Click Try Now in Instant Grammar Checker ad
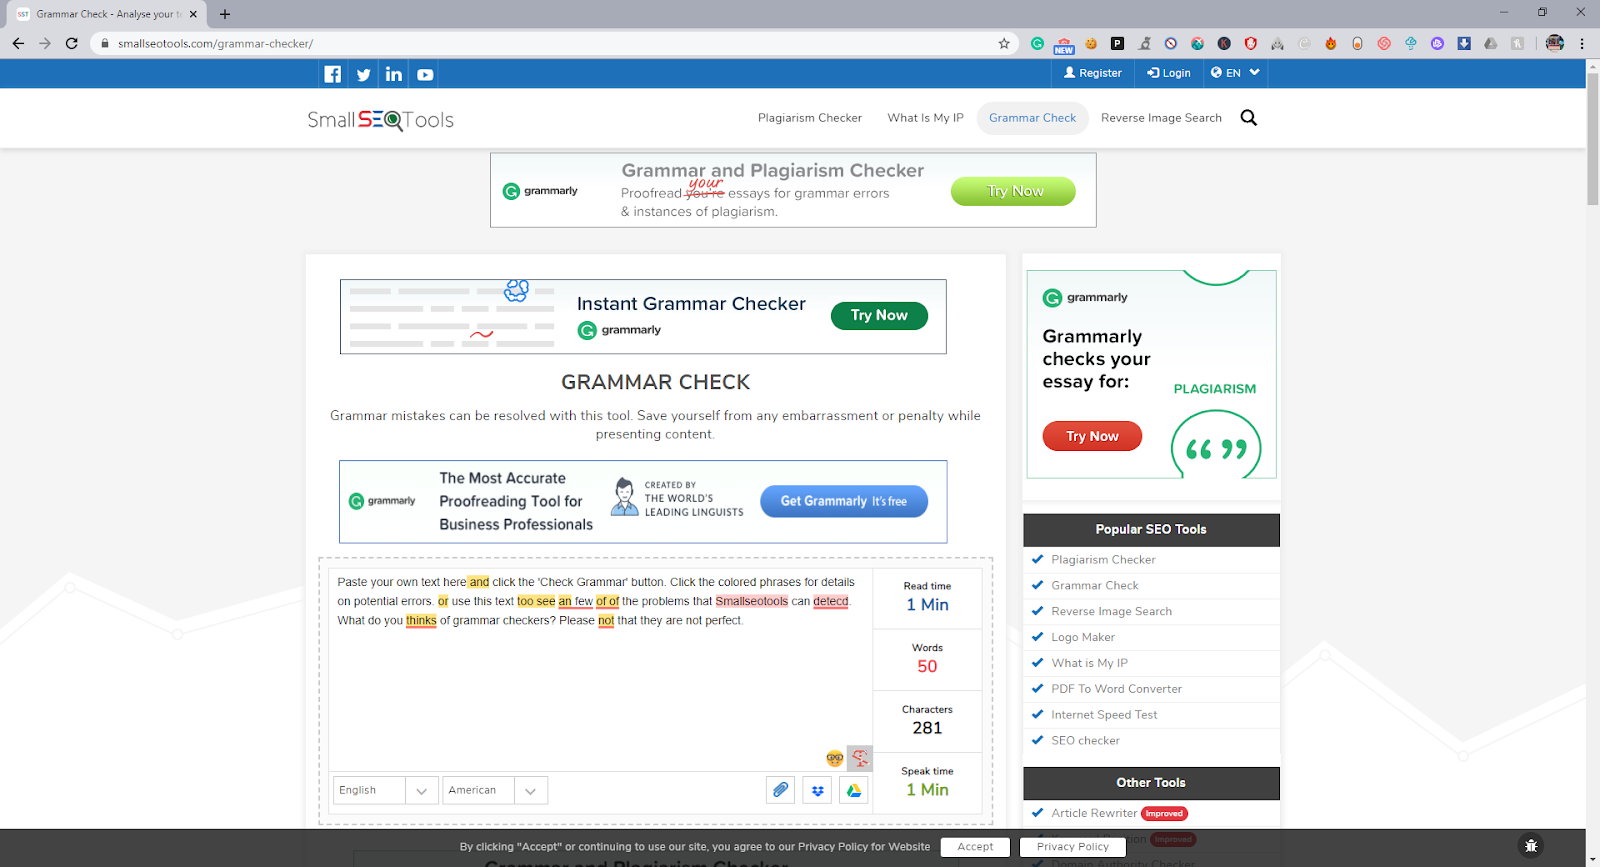This screenshot has height=867, width=1600. (x=879, y=315)
